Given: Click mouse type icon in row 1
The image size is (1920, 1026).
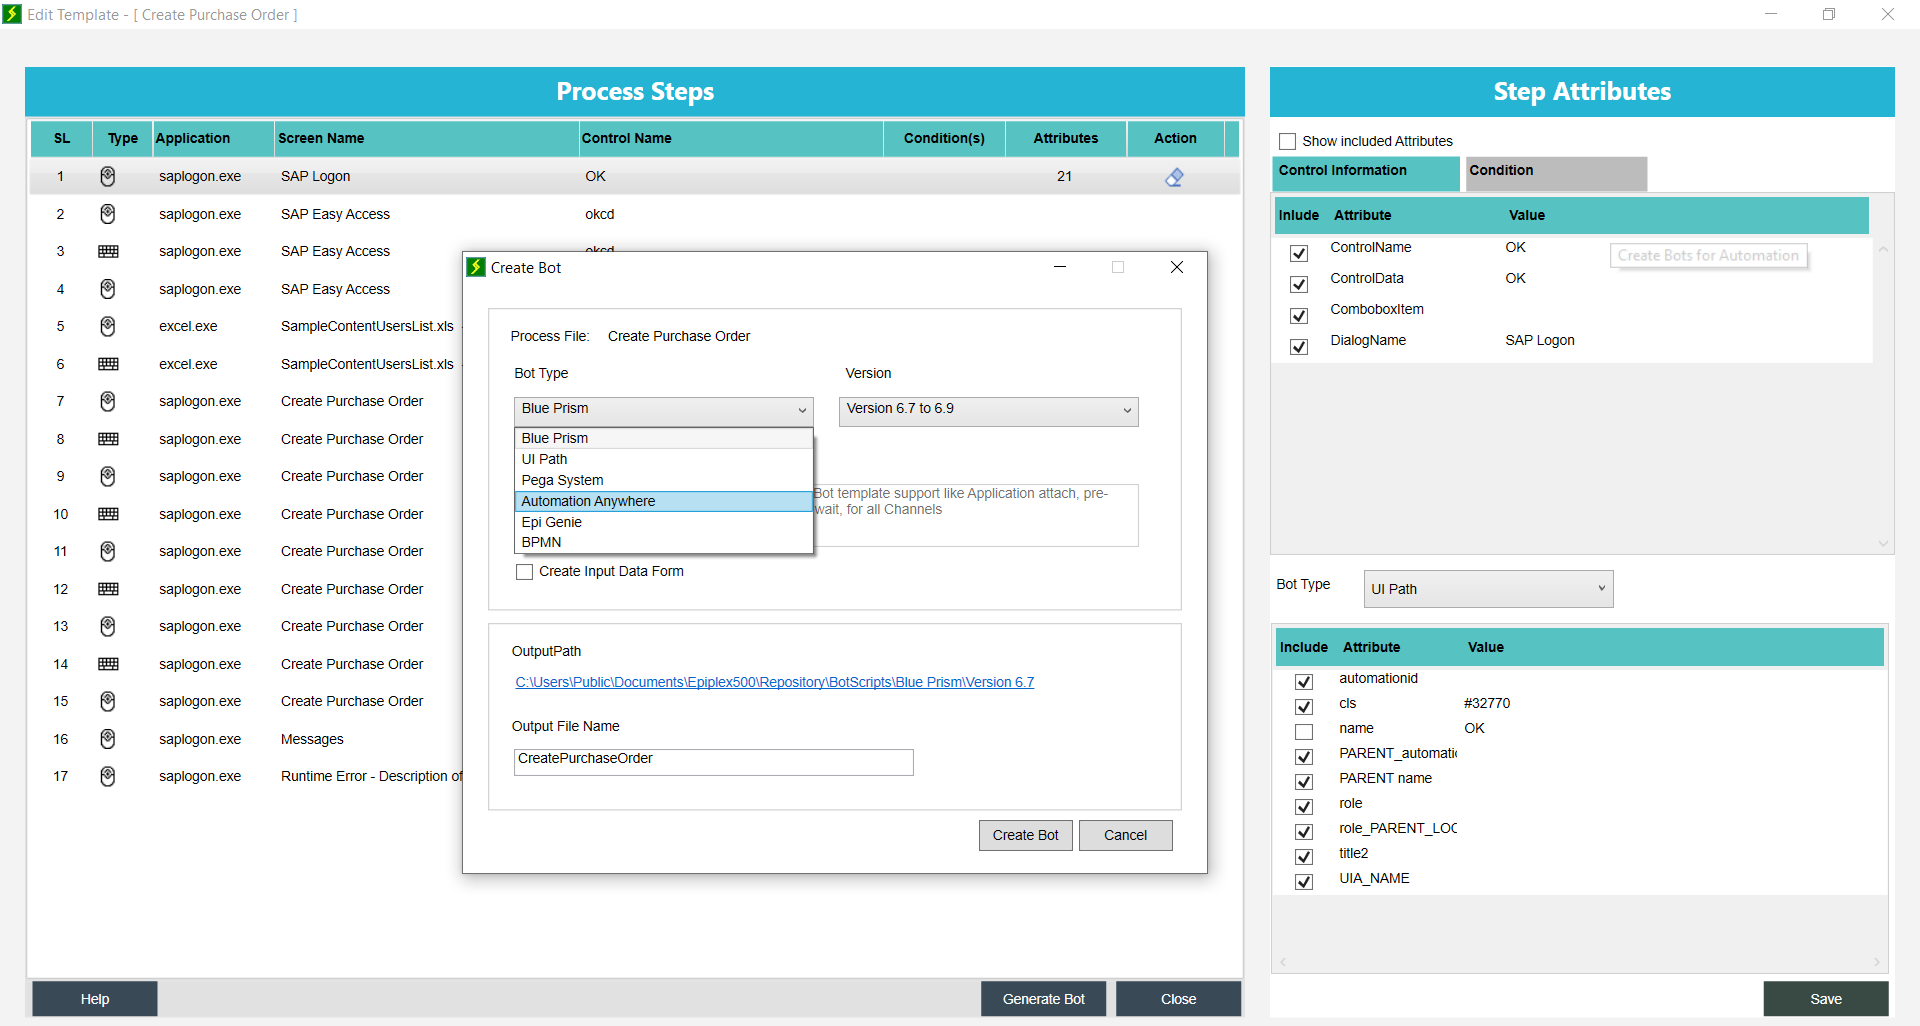Looking at the screenshot, I should [108, 176].
